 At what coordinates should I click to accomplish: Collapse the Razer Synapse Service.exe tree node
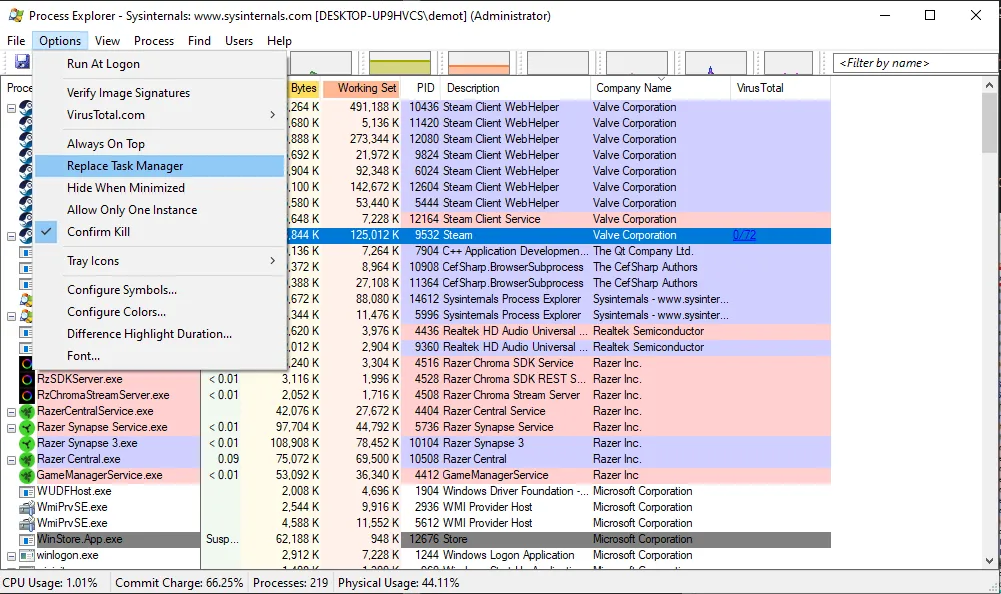point(11,428)
